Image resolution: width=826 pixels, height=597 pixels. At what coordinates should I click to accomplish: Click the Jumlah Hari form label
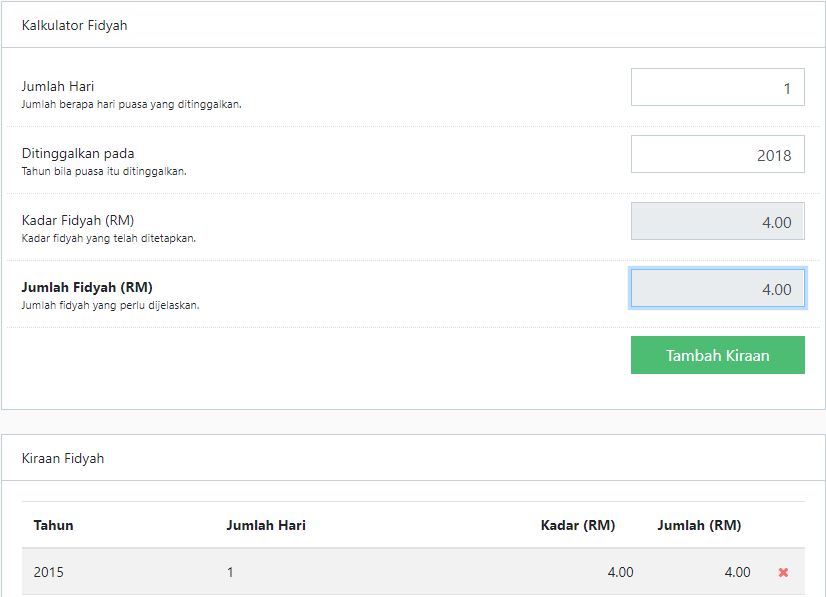(x=58, y=87)
